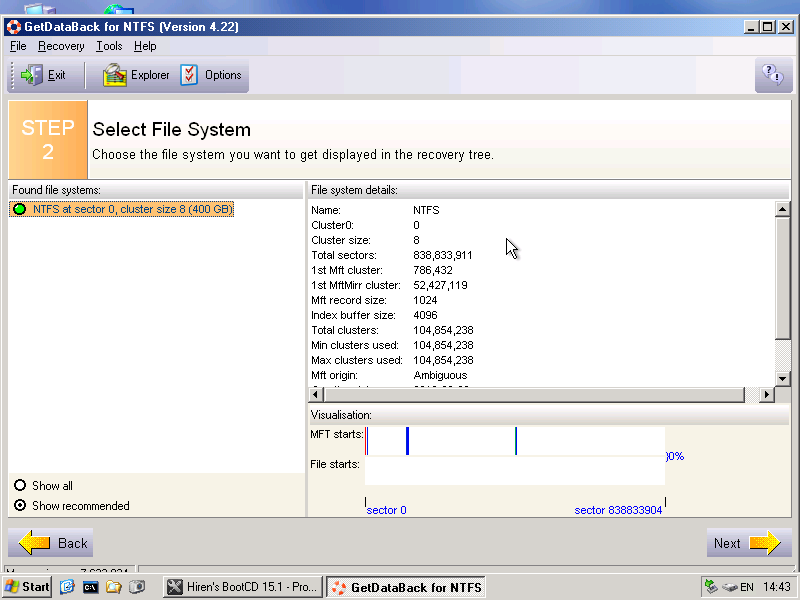Click the third MFT start marker
Viewport: 800px width, 600px height.
point(516,441)
